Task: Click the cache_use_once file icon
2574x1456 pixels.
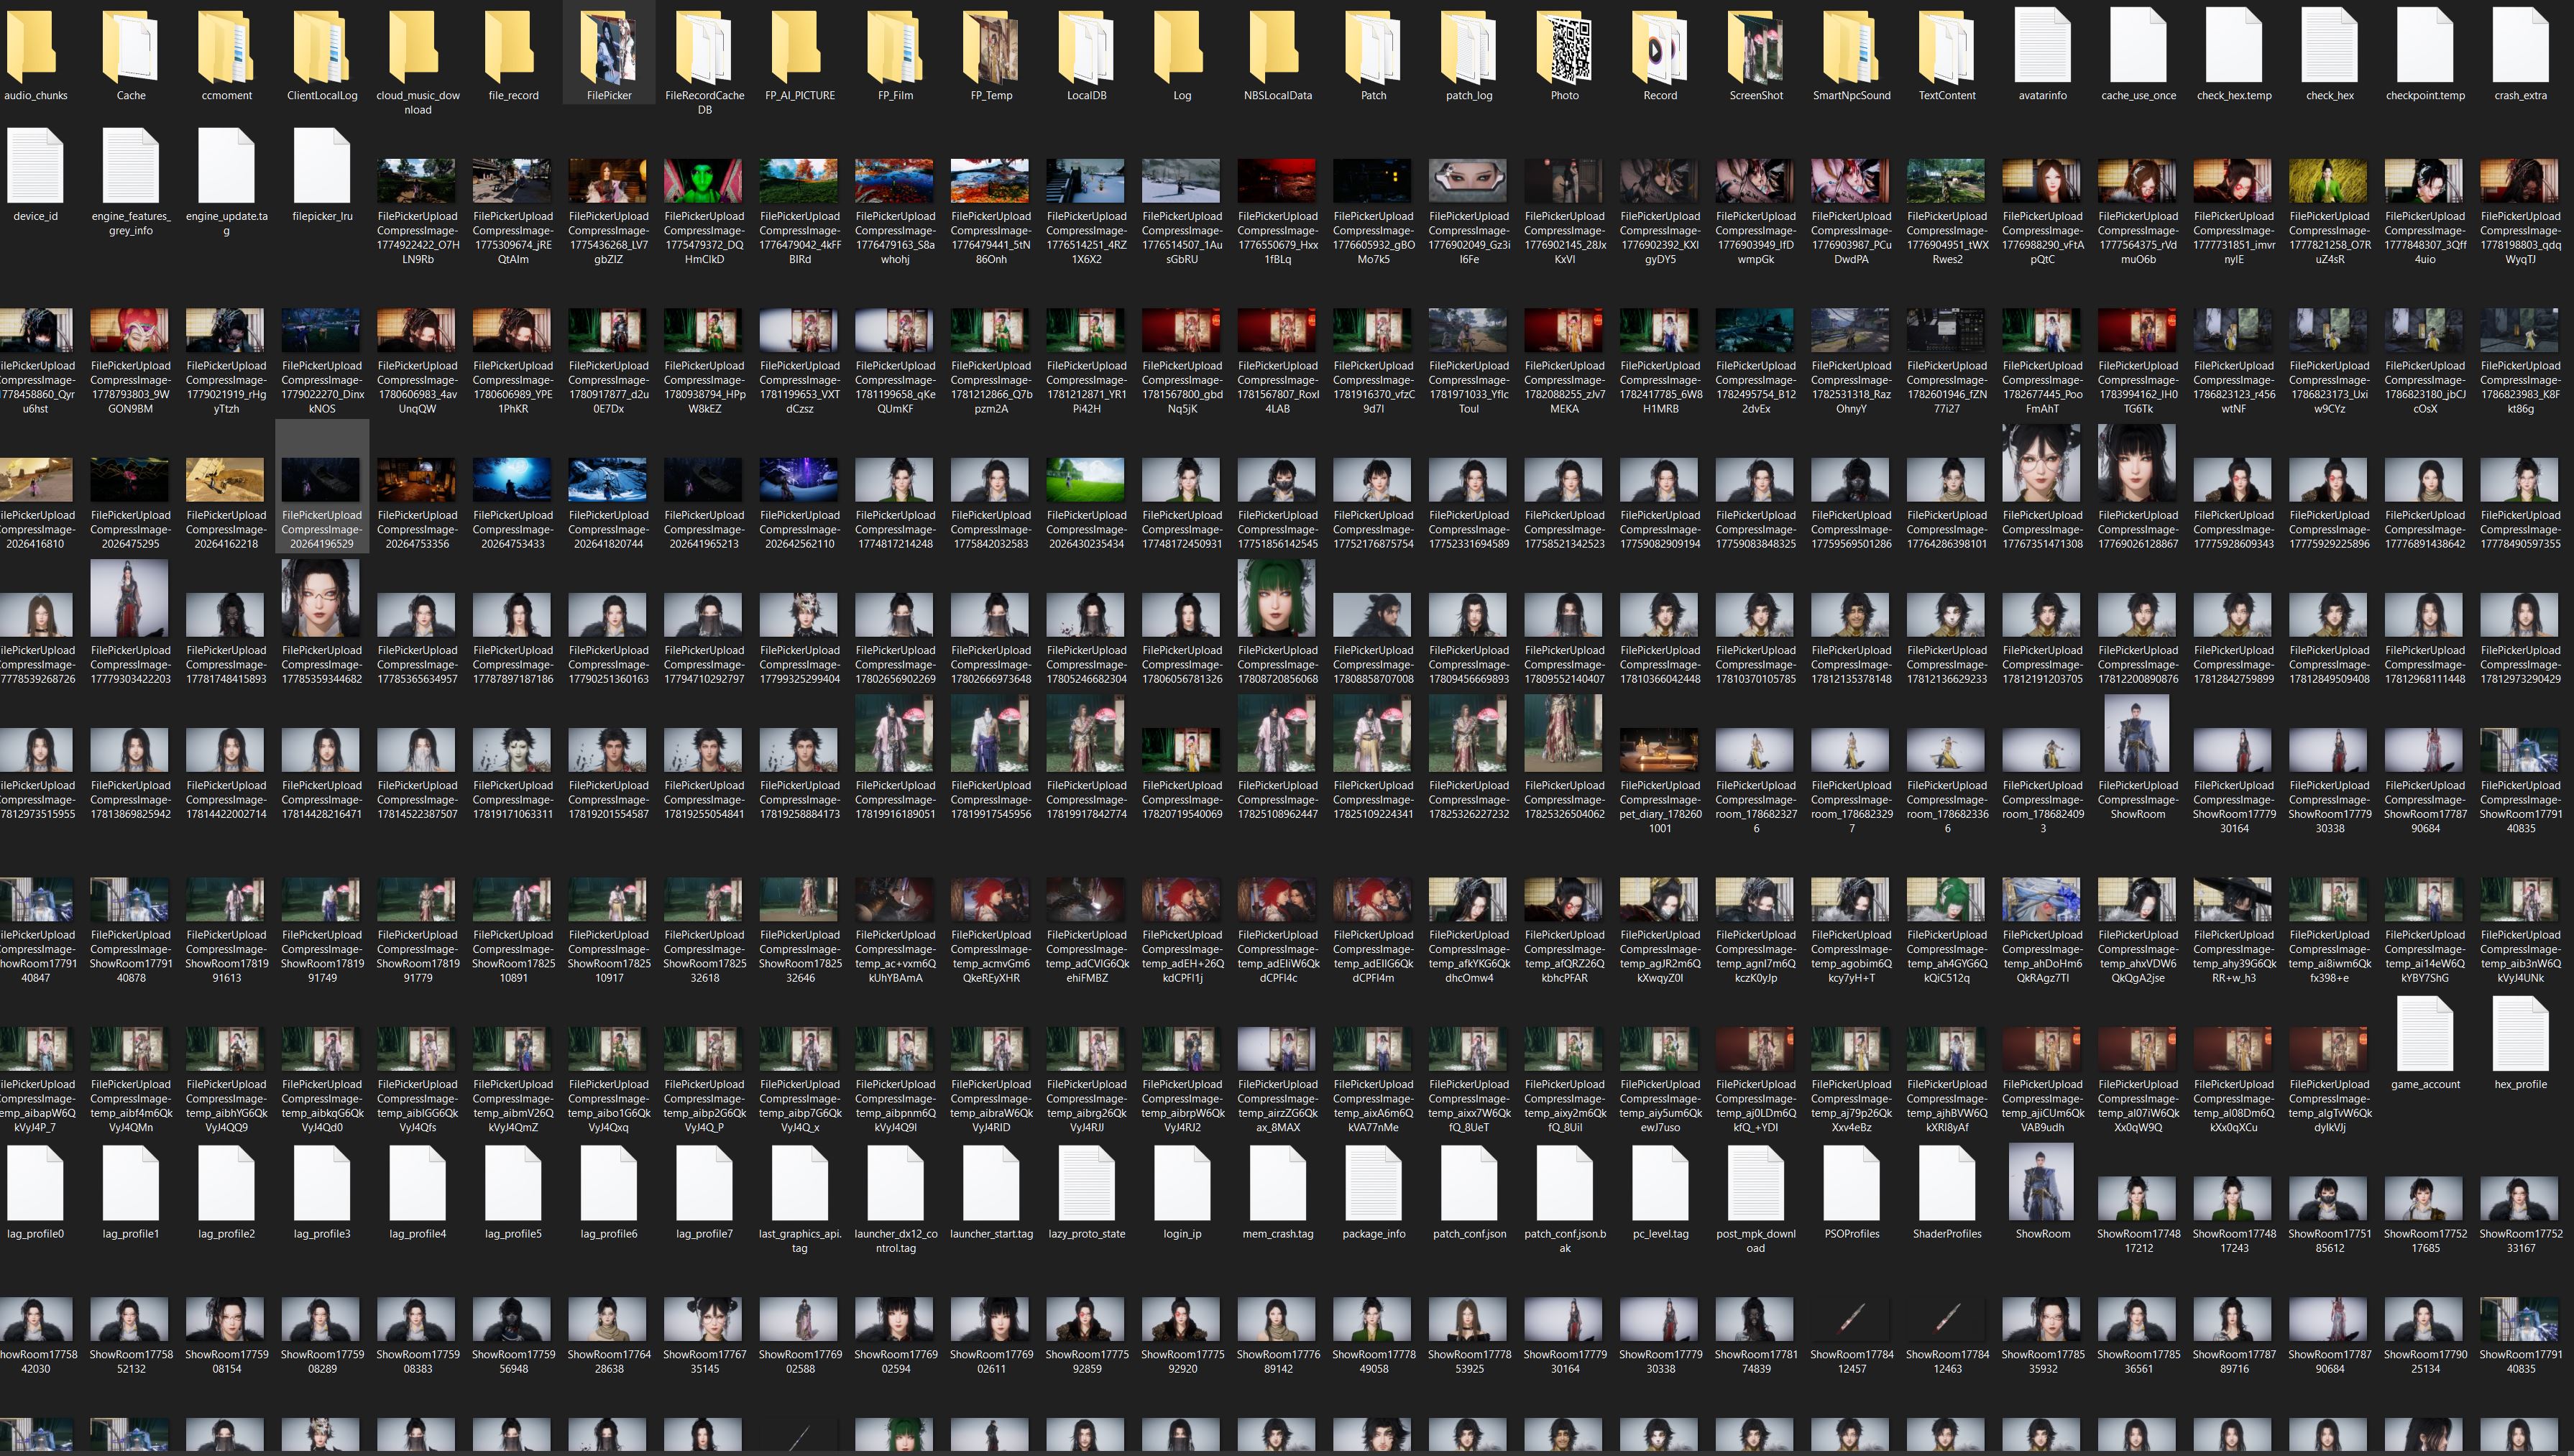Action: click(2138, 44)
